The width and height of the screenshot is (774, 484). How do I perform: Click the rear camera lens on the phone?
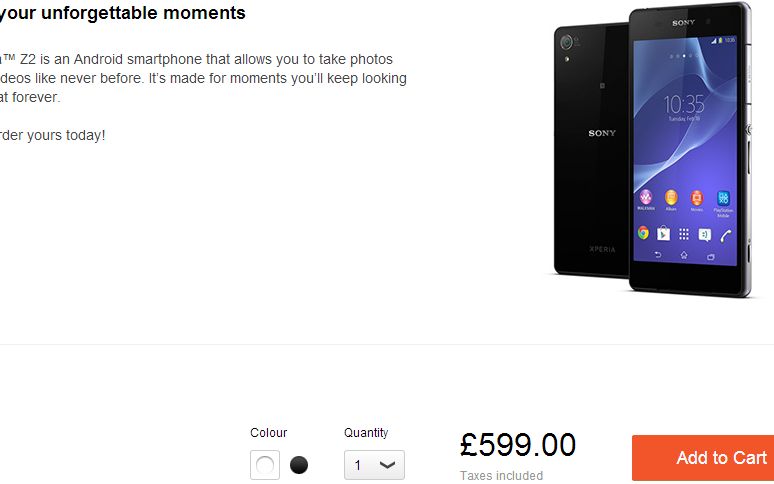(x=567, y=43)
